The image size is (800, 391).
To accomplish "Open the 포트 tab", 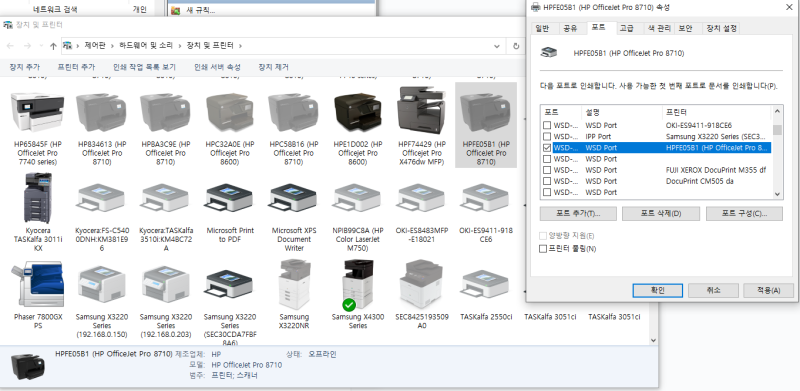I will pos(598,28).
